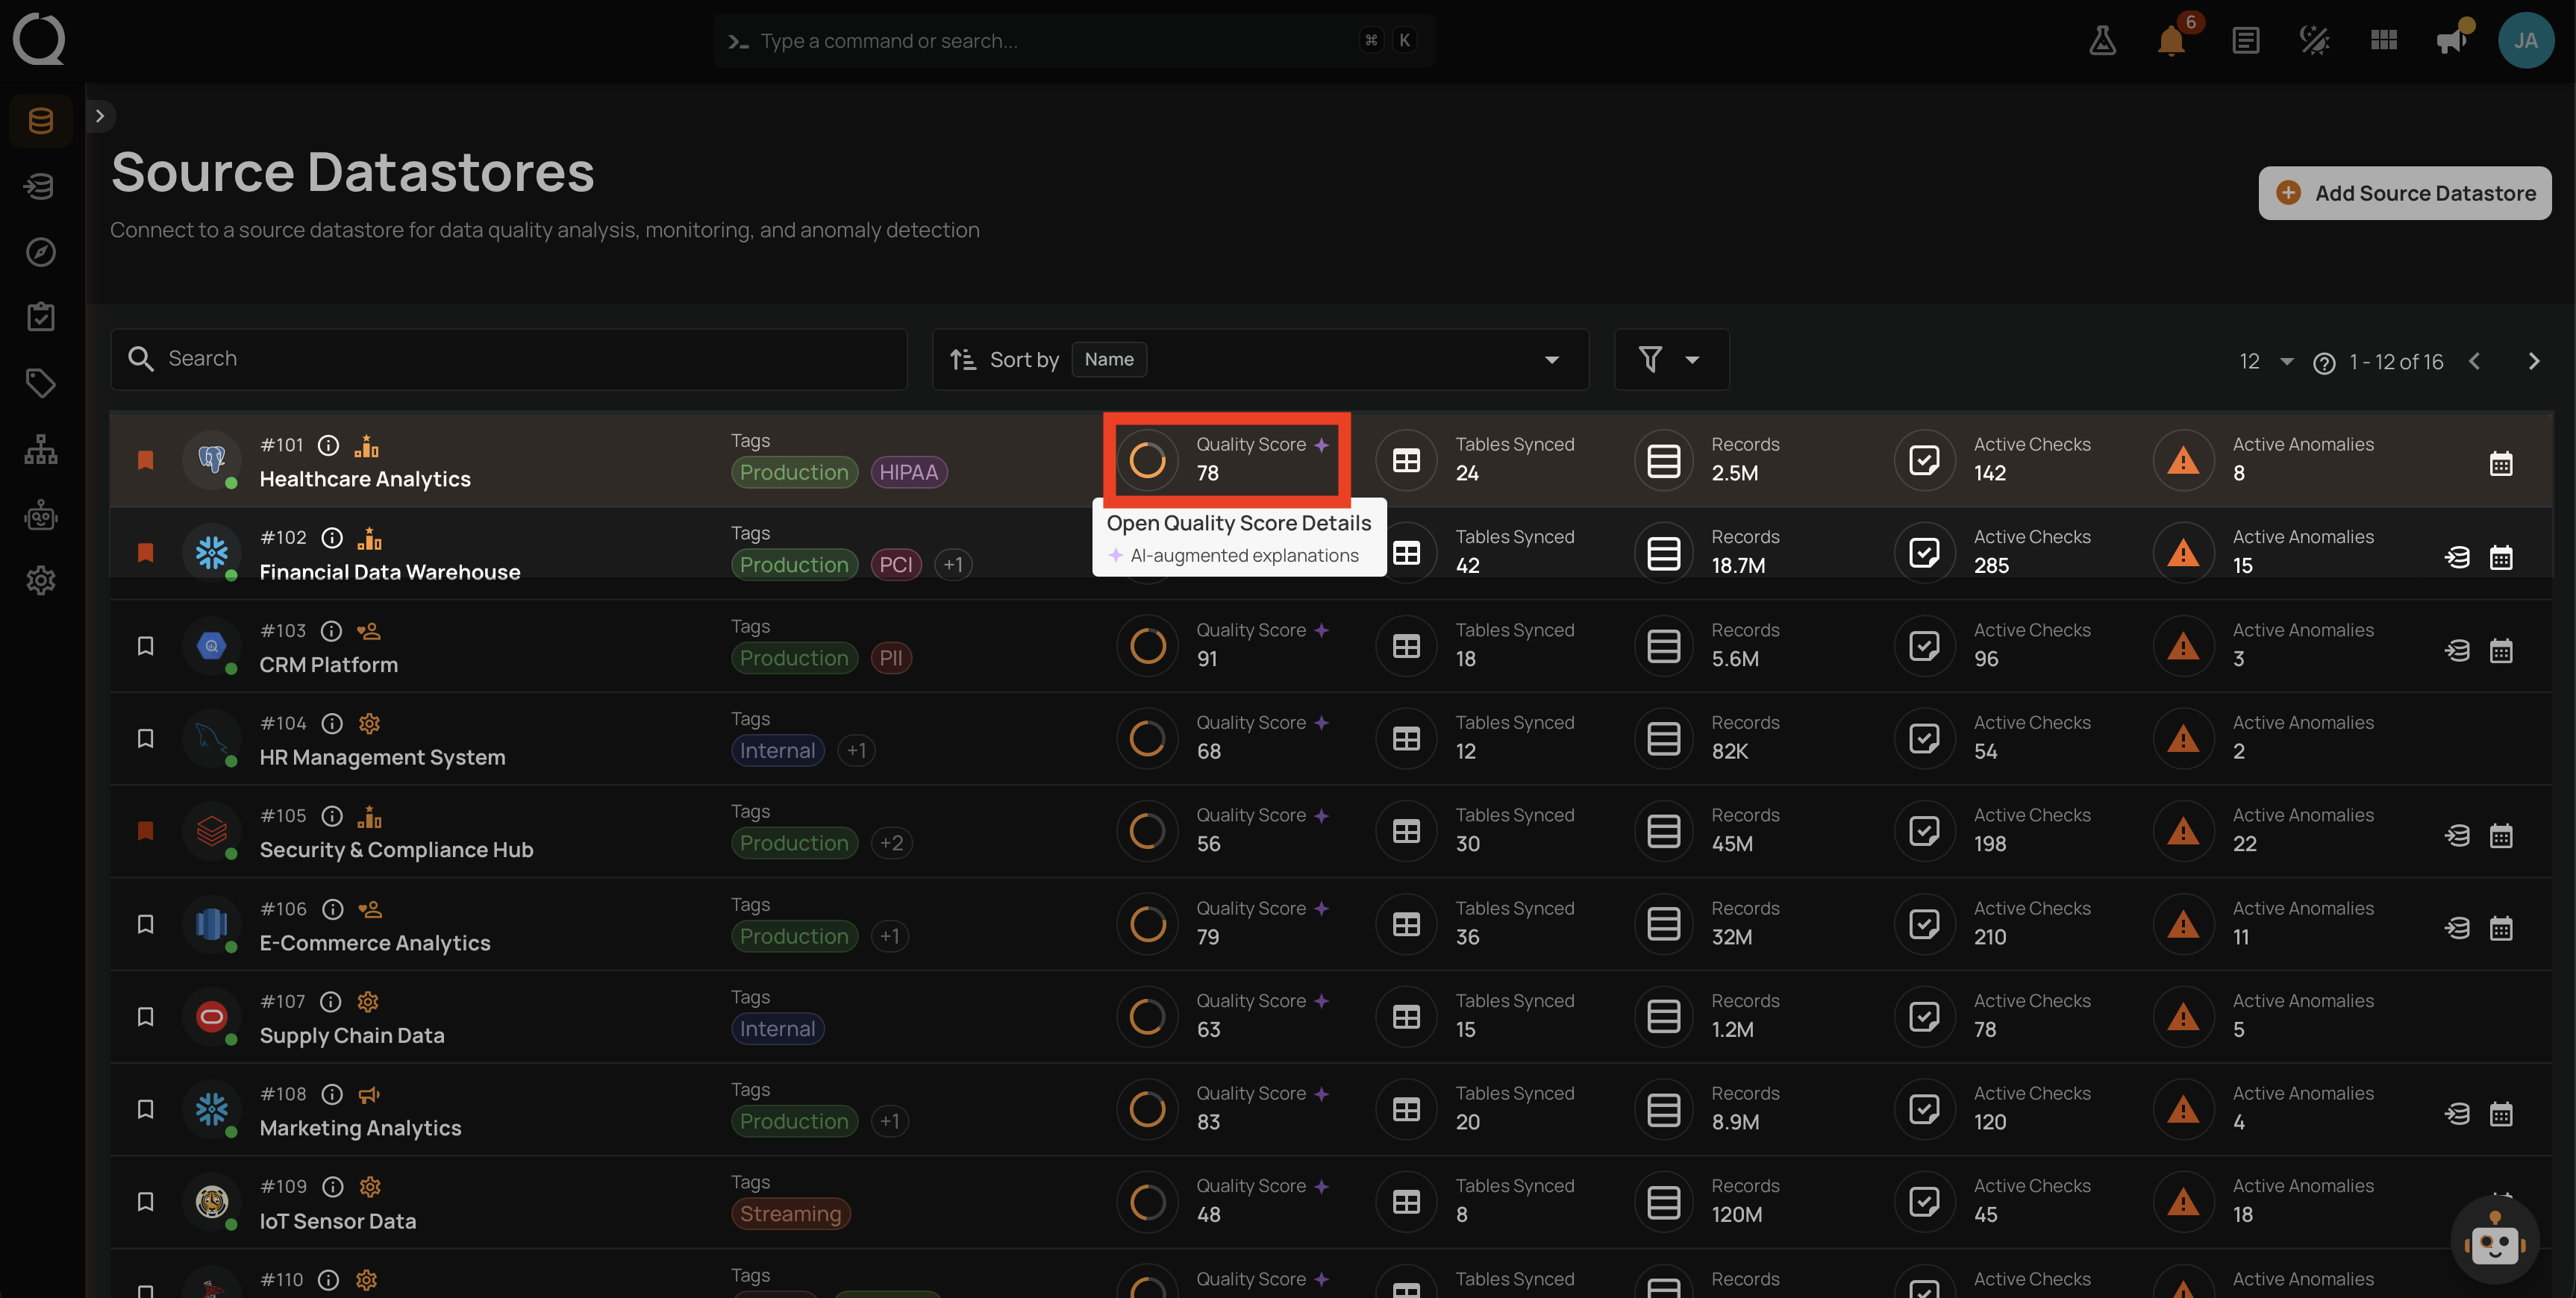Open the page size 12 dropdown
This screenshot has height=1298, width=2576.
(2265, 362)
